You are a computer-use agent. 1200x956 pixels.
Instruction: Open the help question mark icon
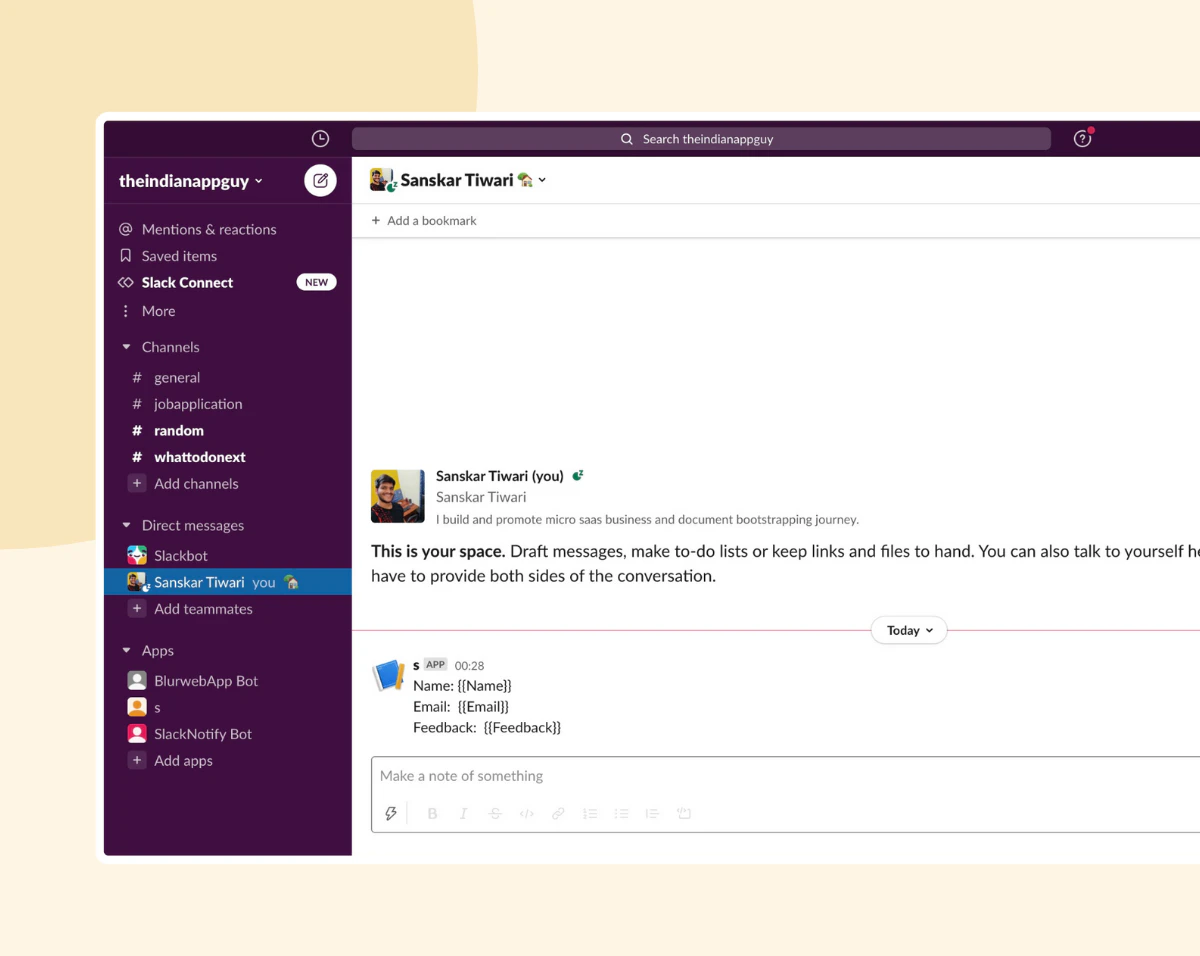1082,139
